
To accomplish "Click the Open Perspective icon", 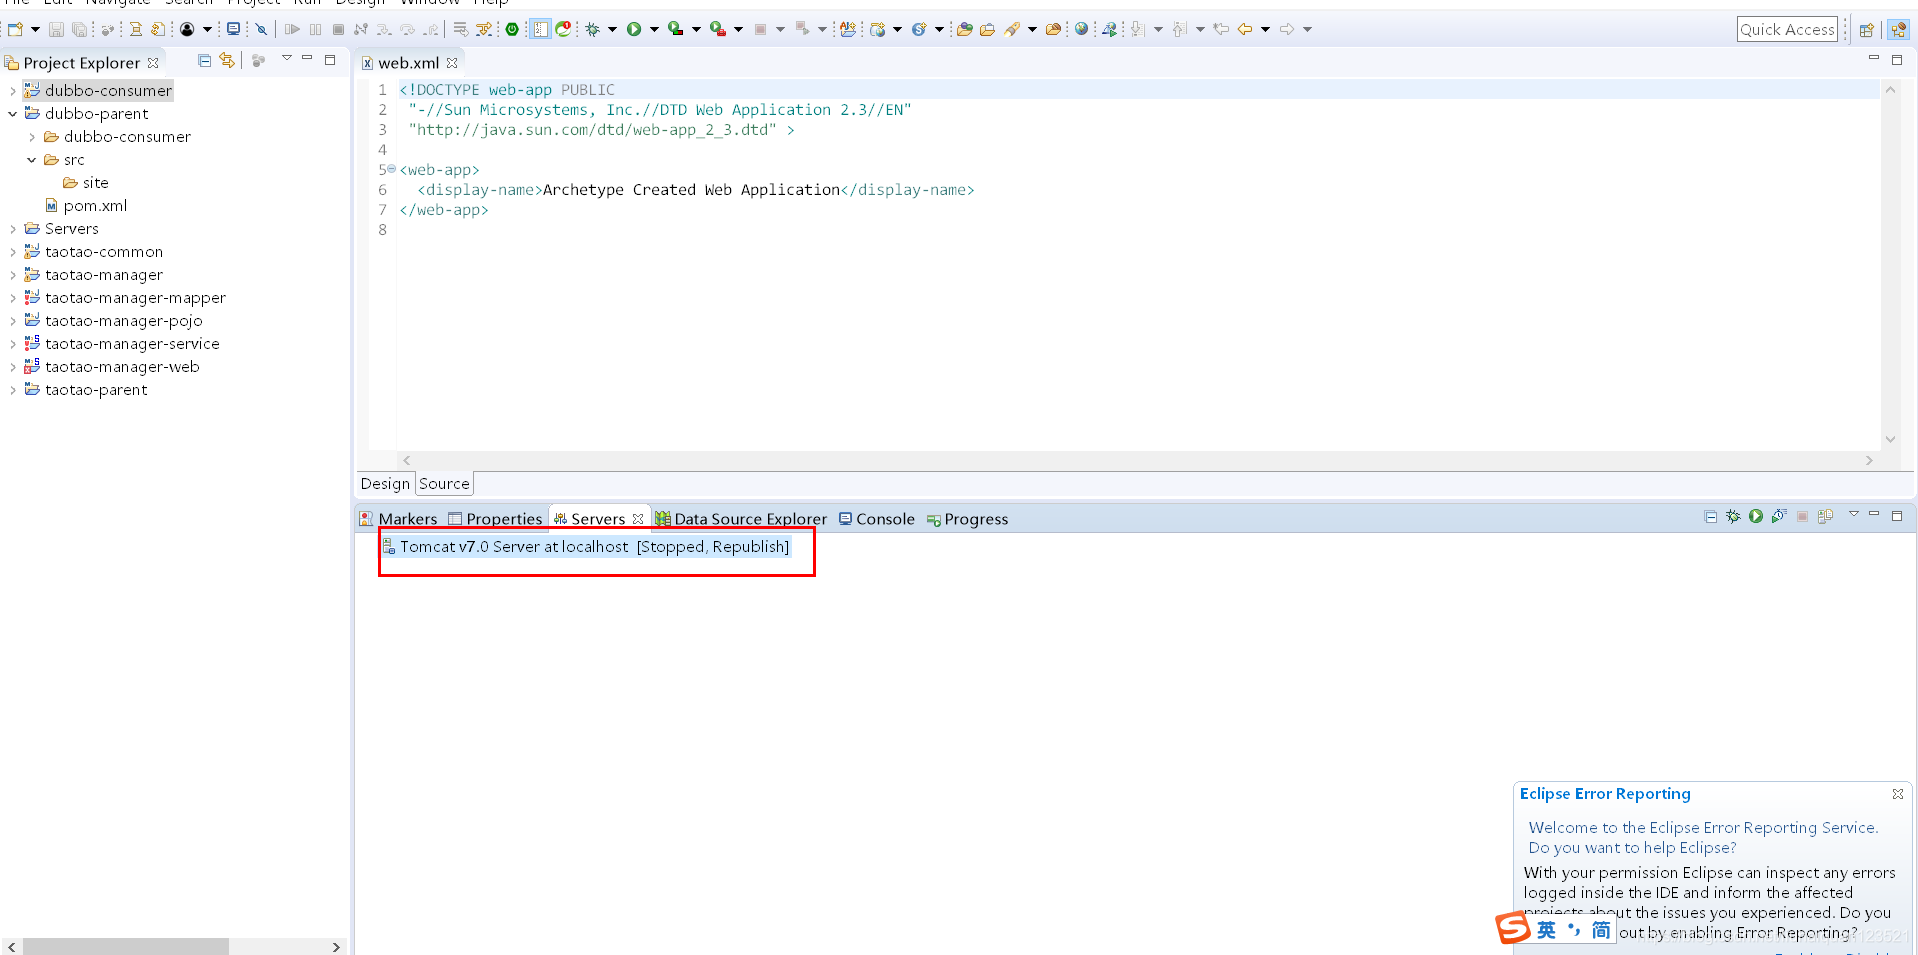I will click(x=1866, y=29).
